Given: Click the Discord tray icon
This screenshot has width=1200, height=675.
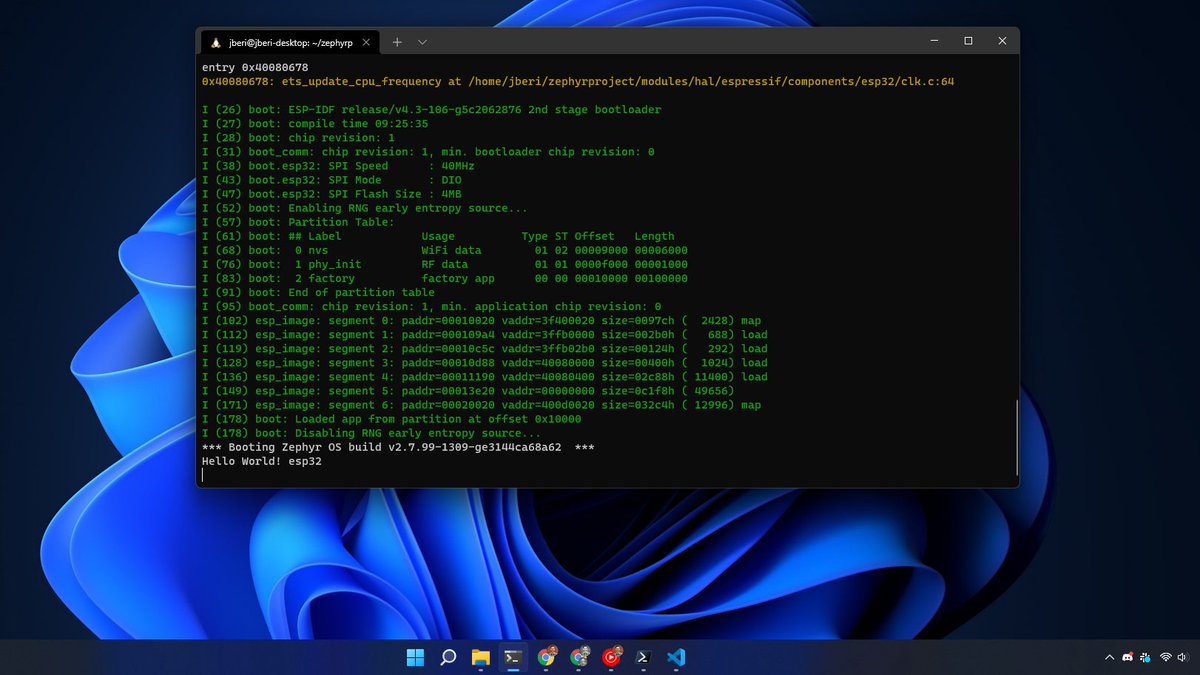Looking at the screenshot, I should pyautogui.click(x=1127, y=657).
